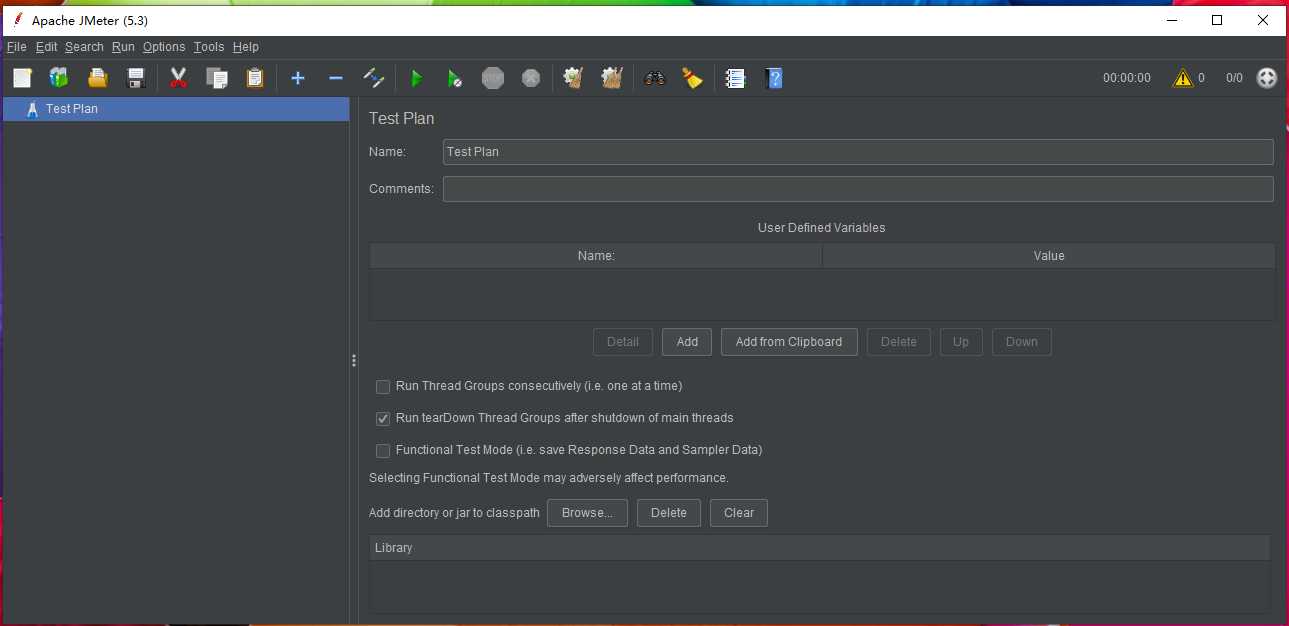Click the Toggle enable/disable icon
Image resolution: width=1289 pixels, height=626 pixels.
[374, 78]
